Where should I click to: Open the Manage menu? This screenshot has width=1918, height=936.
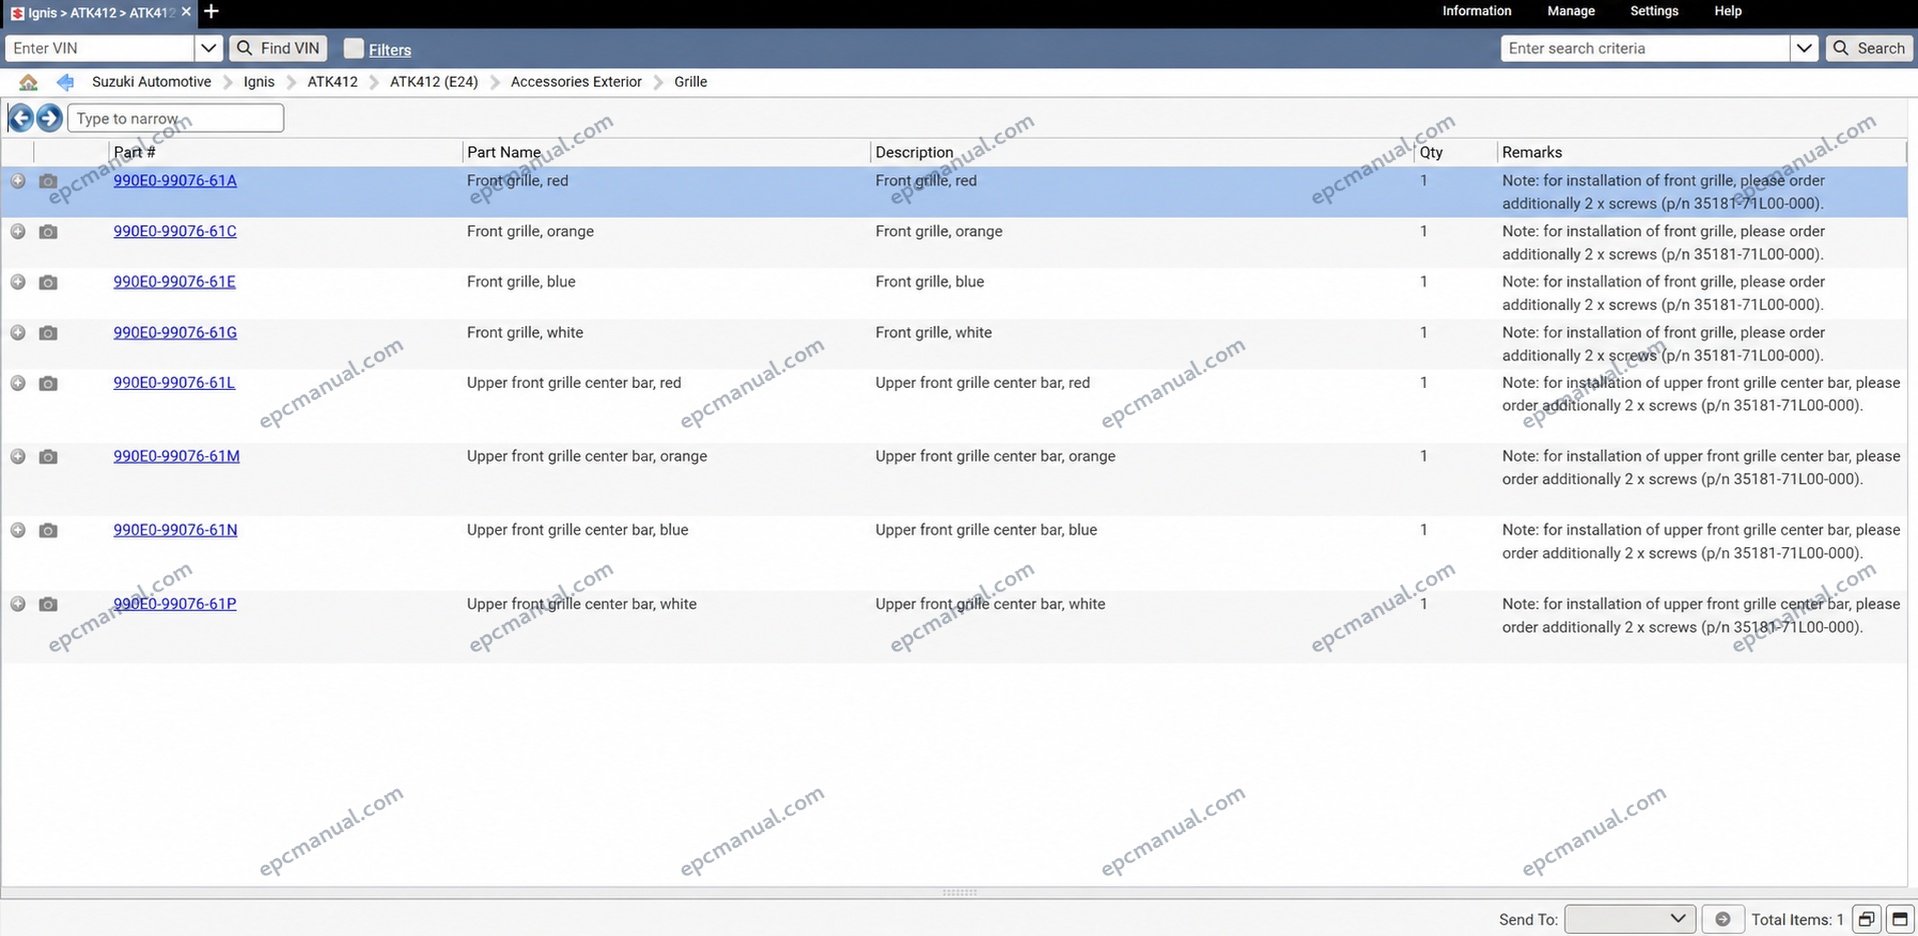1570,11
